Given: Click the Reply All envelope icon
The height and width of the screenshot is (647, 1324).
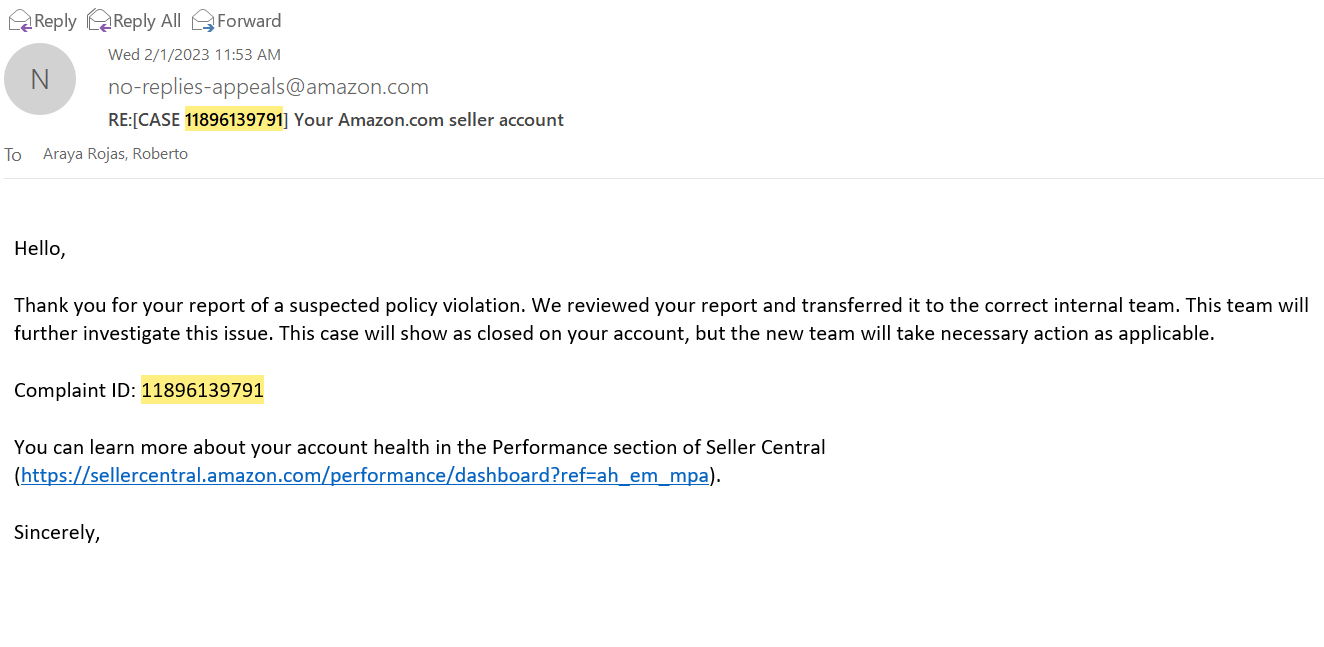Looking at the screenshot, I should coord(99,20).
